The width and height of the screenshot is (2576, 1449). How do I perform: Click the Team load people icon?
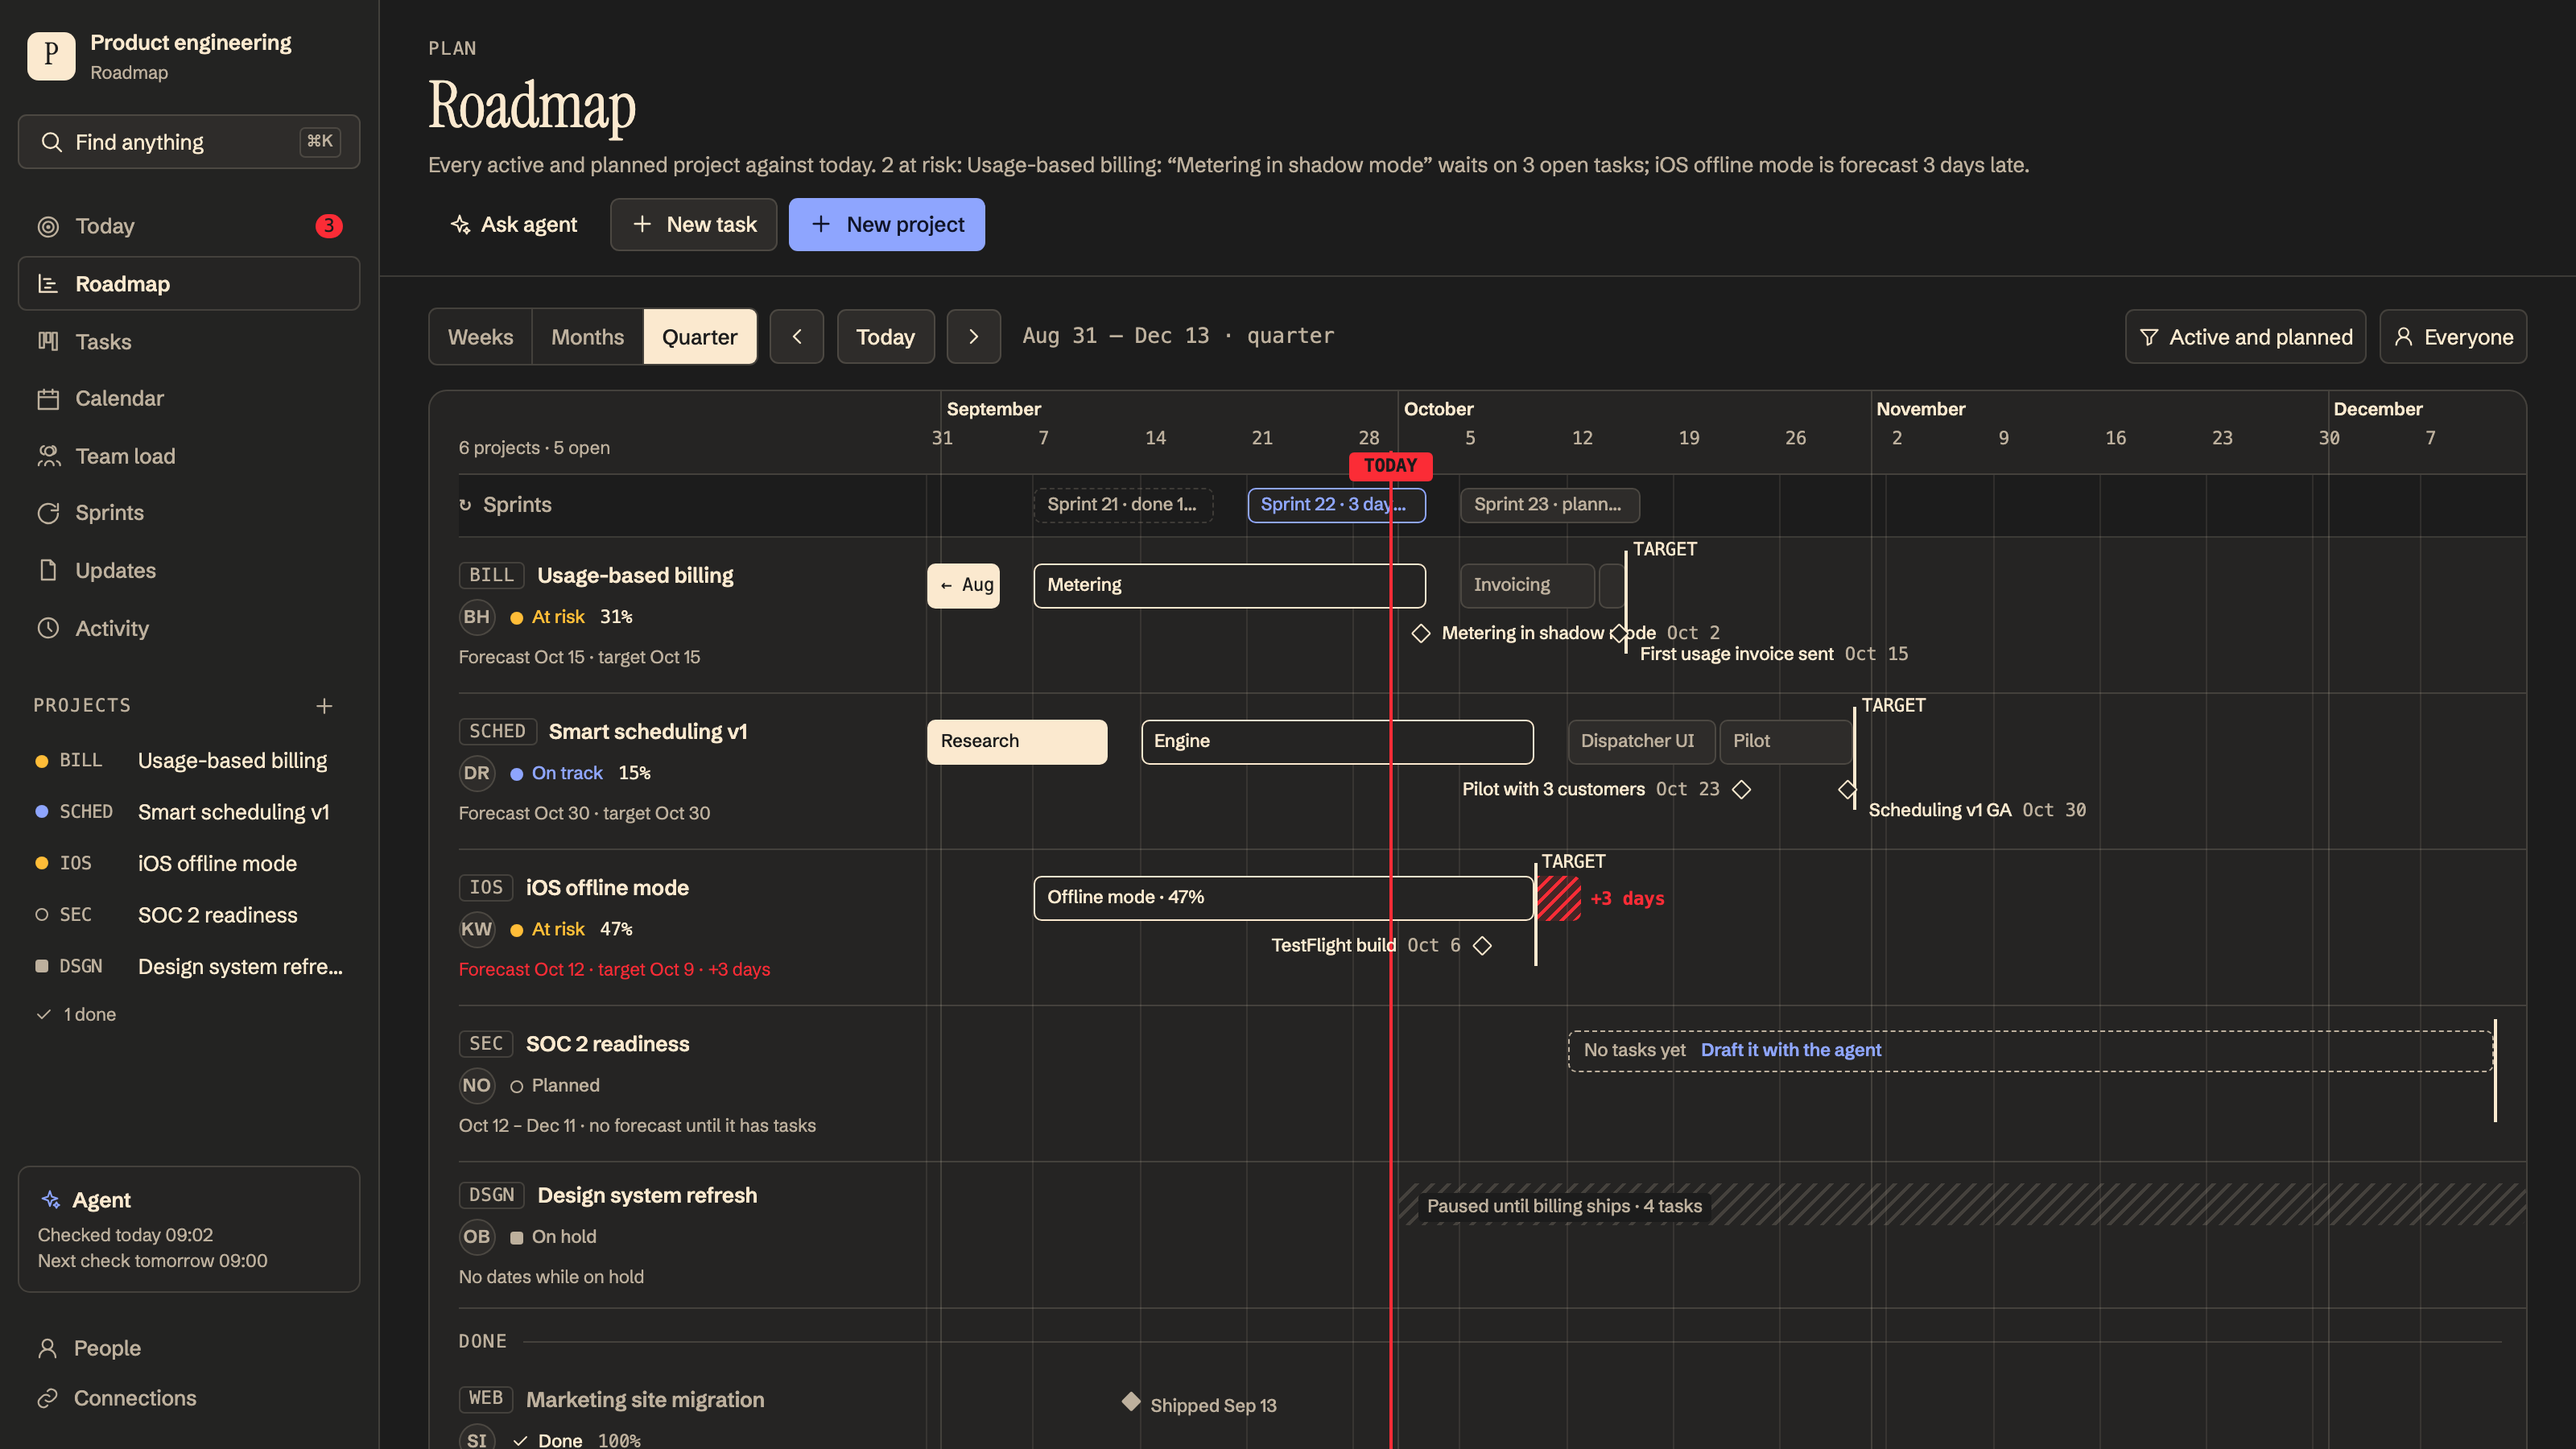(48, 456)
